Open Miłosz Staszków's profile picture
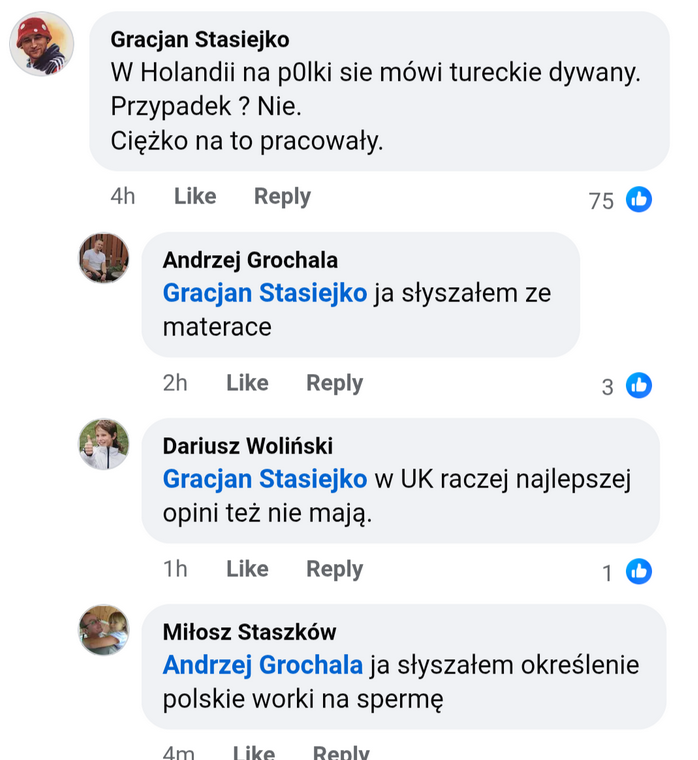The width and height of the screenshot is (698, 760). coord(104,630)
